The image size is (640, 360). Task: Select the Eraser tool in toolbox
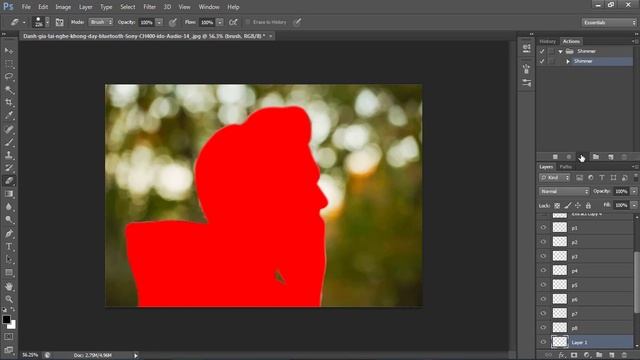point(9,181)
